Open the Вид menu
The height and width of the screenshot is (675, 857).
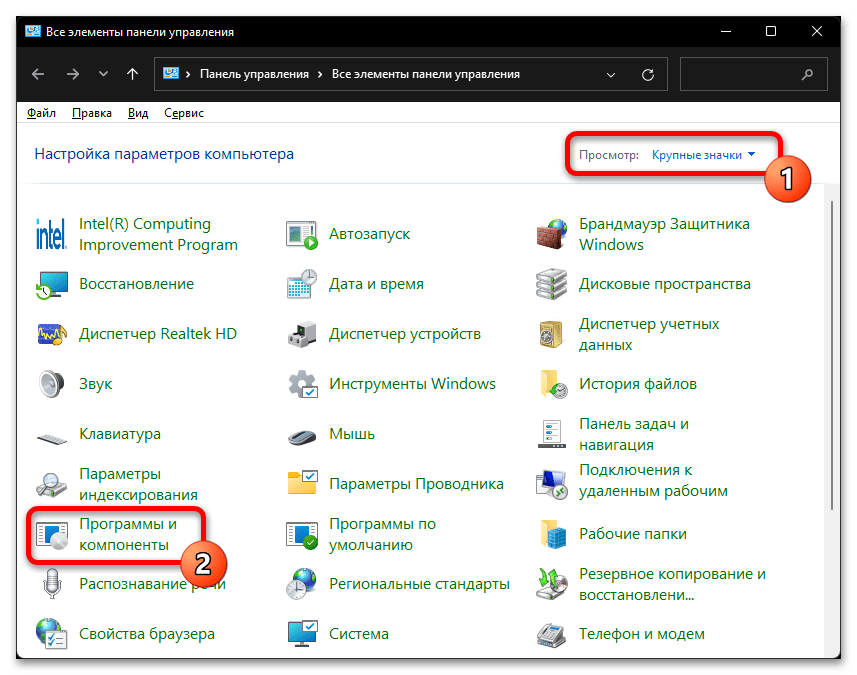[x=138, y=113]
